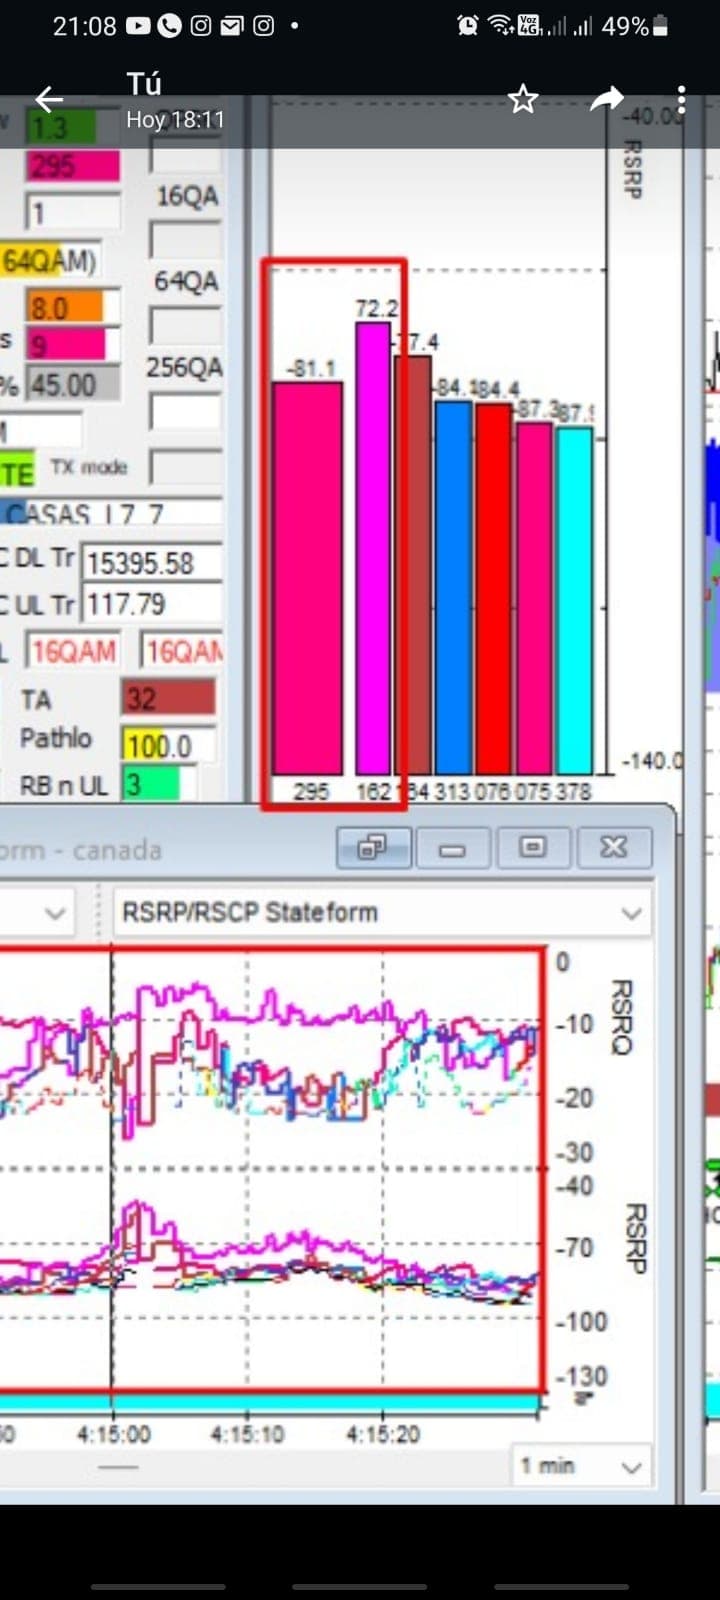This screenshot has width=720, height=1600.
Task: Star this message with the star icon
Action: coord(523,99)
